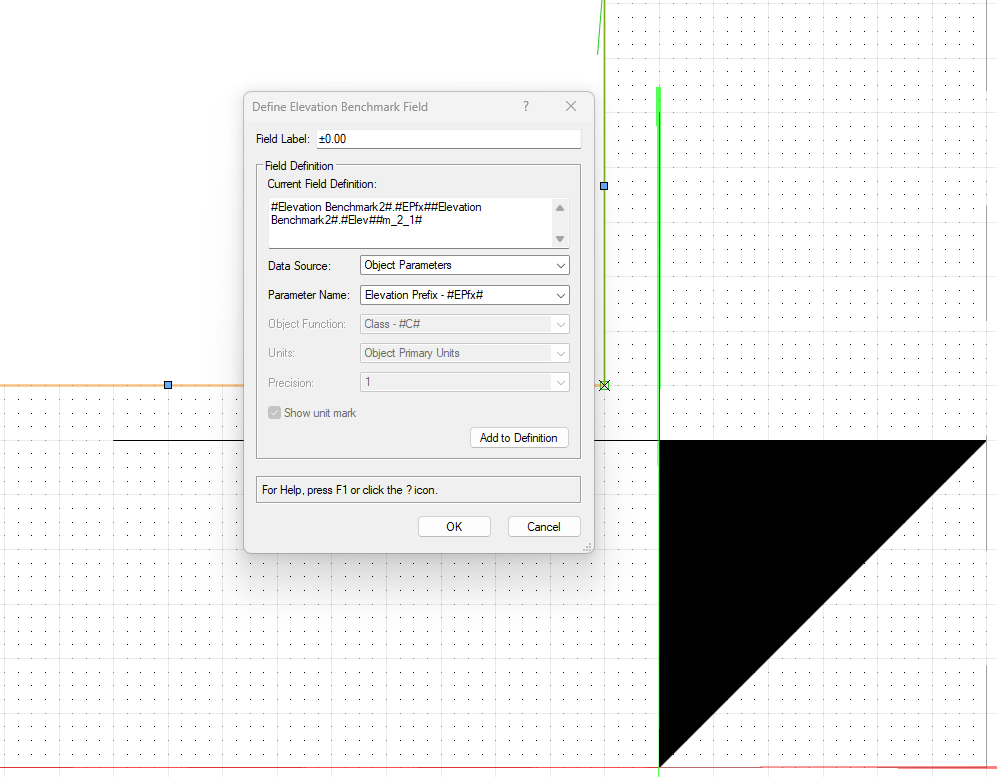The image size is (997, 777).
Task: Click the Field Label input box
Action: [448, 139]
